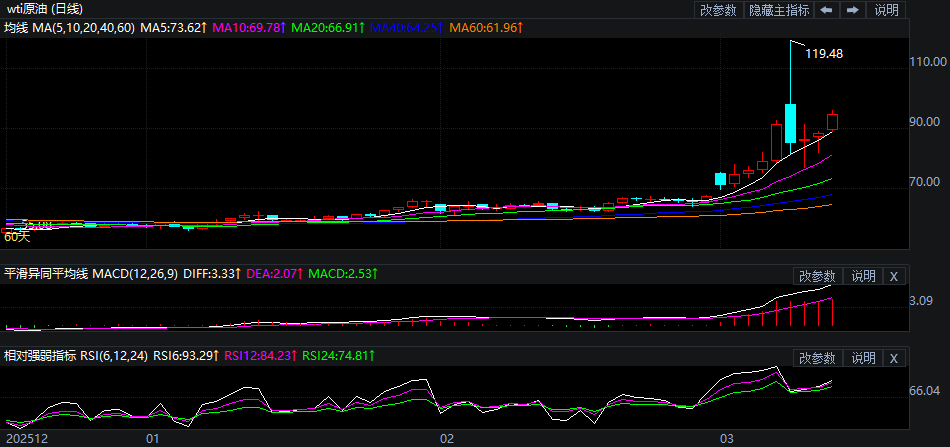This screenshot has height=447, width=950.
Task: Toggle 隐藏主指标 to hide main indicator
Action: tap(779, 10)
